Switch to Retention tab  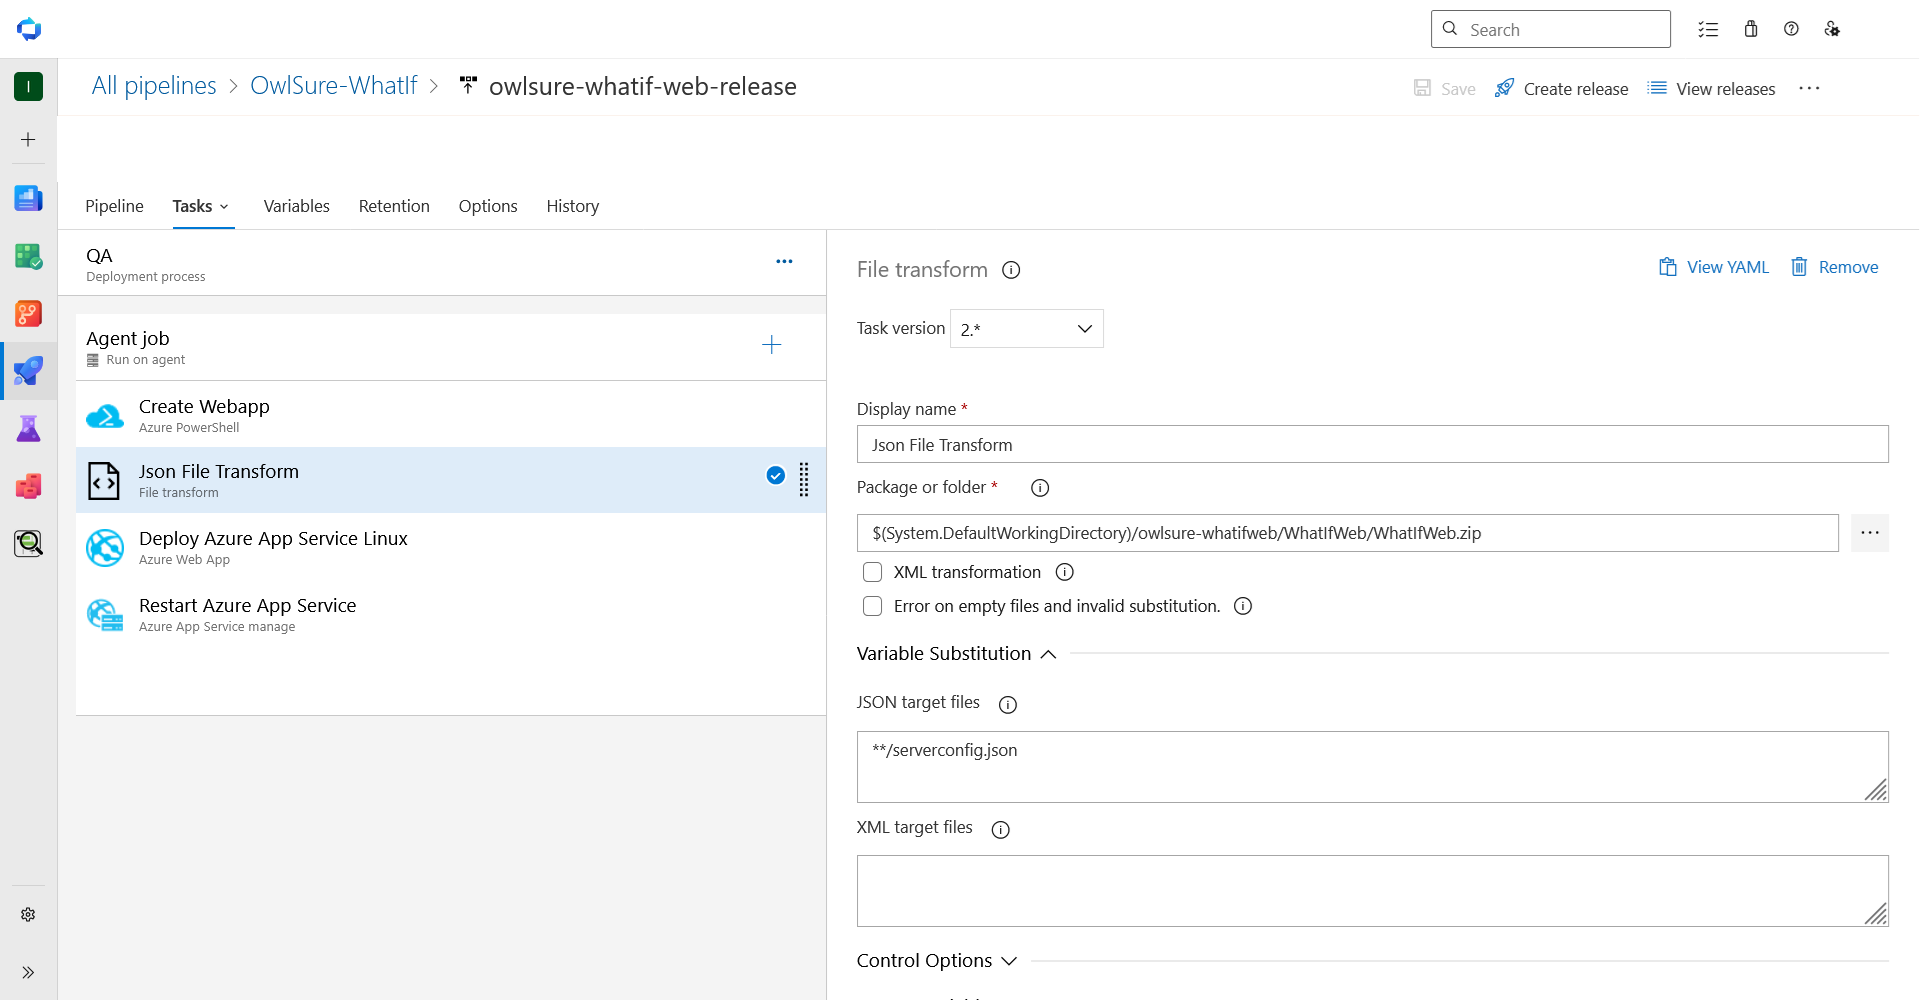[394, 206]
